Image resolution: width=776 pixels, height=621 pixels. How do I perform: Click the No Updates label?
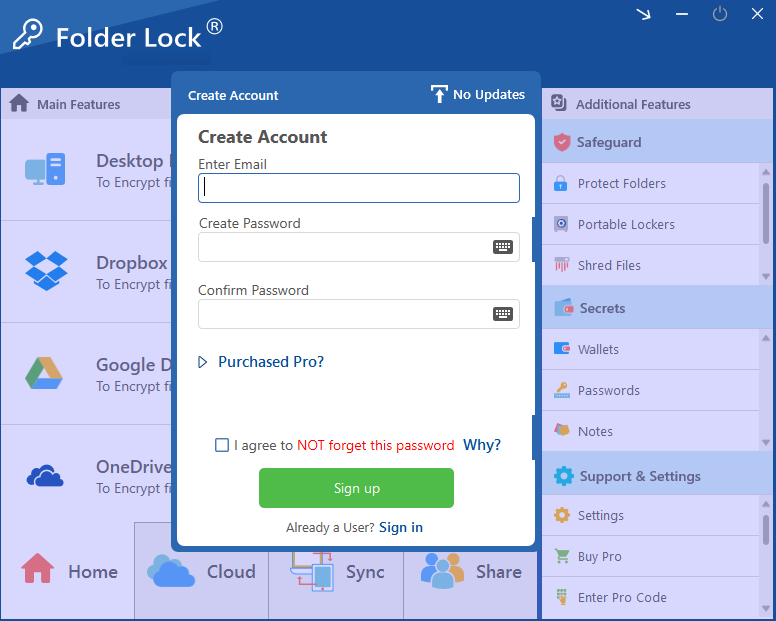[489, 95]
